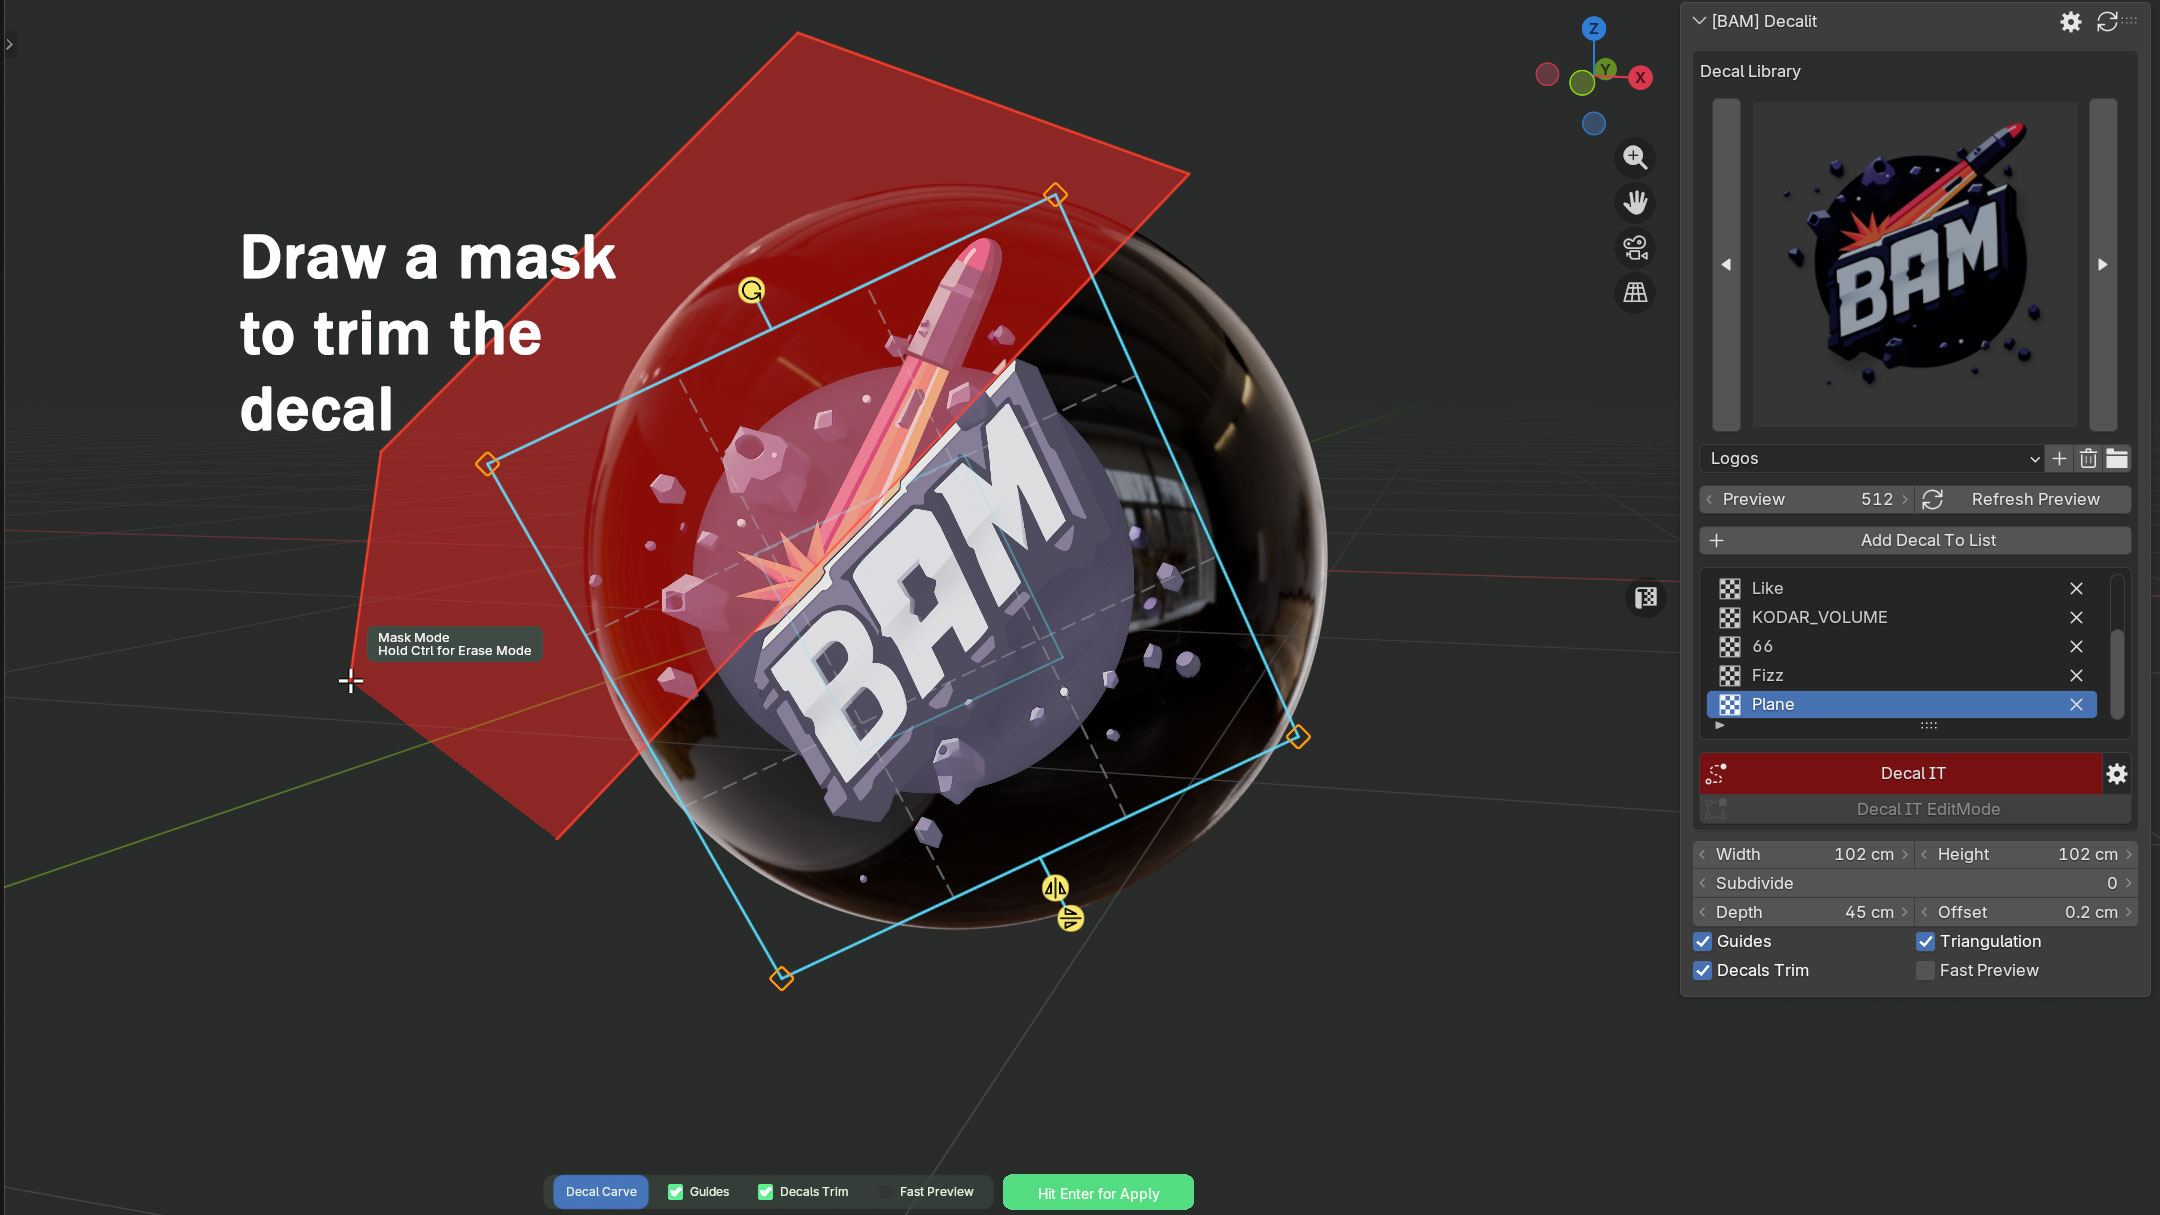The width and height of the screenshot is (2160, 1215).
Task: Click the top corner handle of decal frame
Action: [1055, 195]
